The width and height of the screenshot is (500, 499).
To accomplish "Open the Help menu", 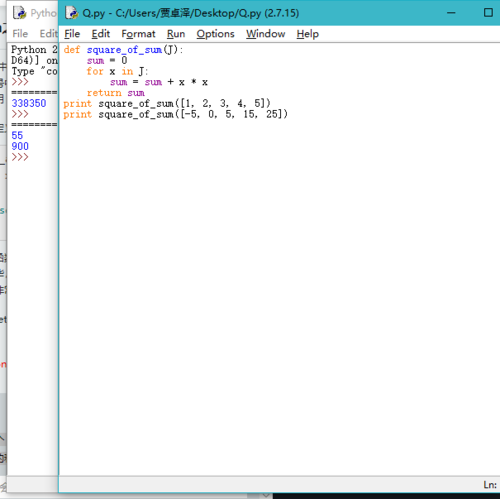I will pyautogui.click(x=307, y=34).
